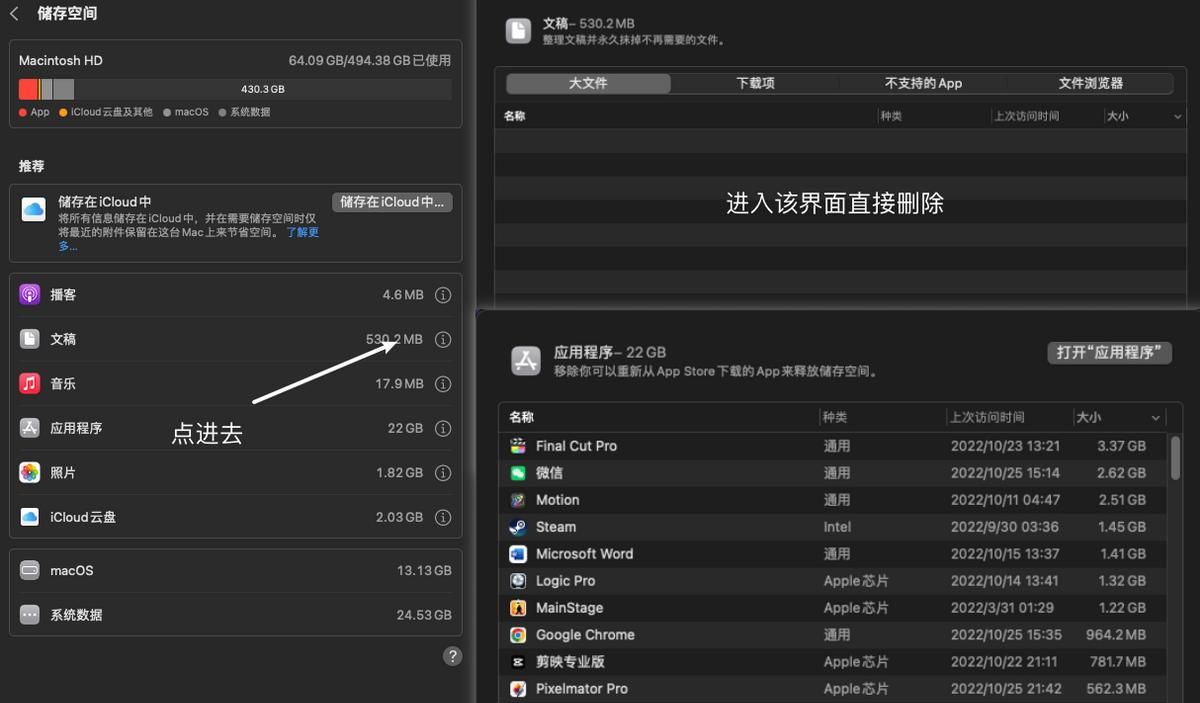Click the 照片 icon in the sidebar
This screenshot has height=703, width=1200.
pos(31,472)
